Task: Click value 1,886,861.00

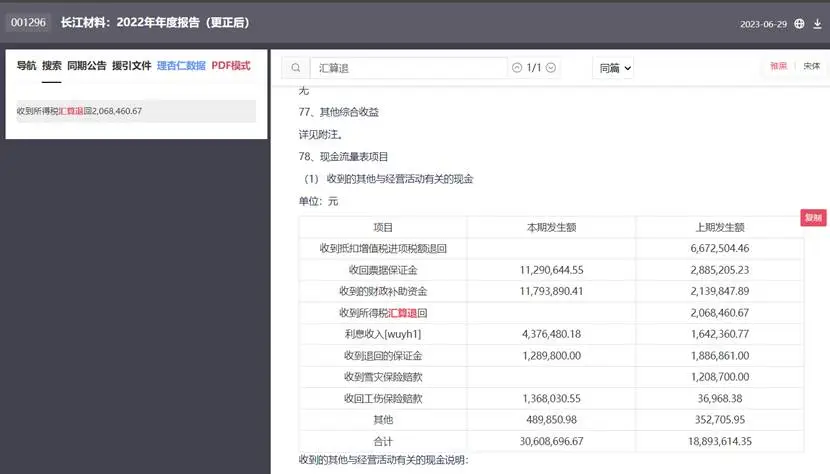Action: [719, 356]
